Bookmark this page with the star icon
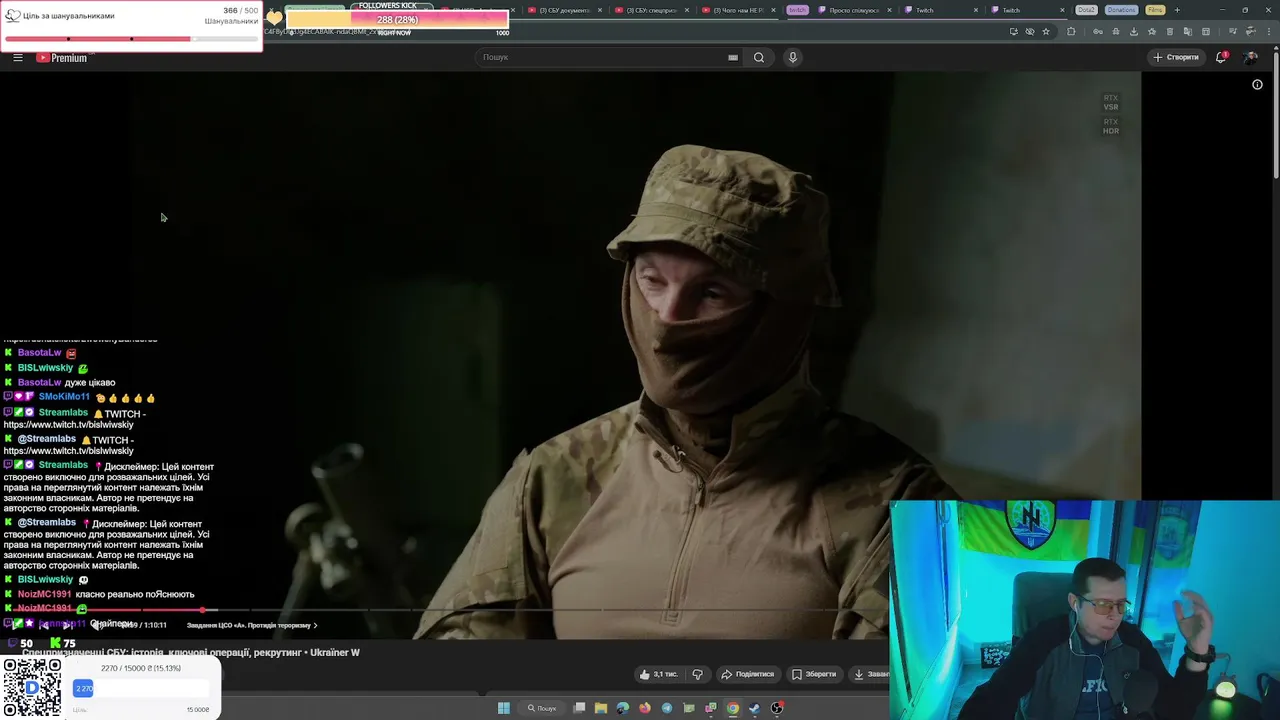Screen dimensions: 1280x720 point(1046,32)
